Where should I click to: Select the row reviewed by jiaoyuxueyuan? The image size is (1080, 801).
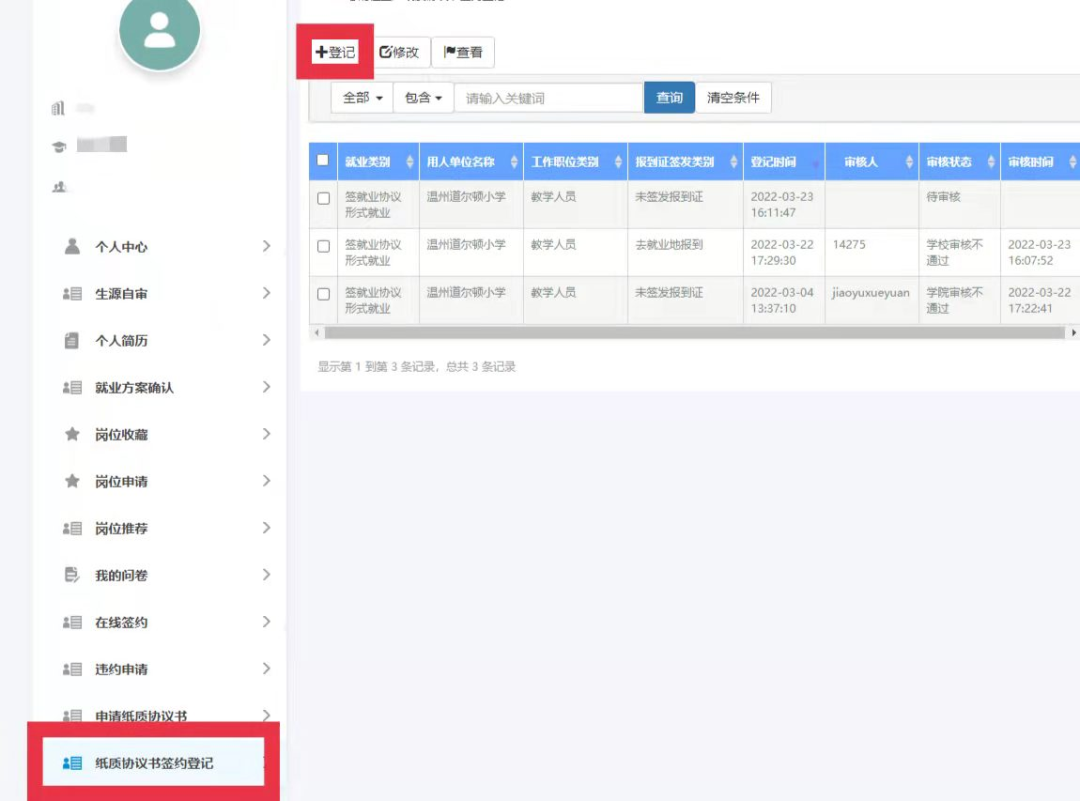click(323, 294)
